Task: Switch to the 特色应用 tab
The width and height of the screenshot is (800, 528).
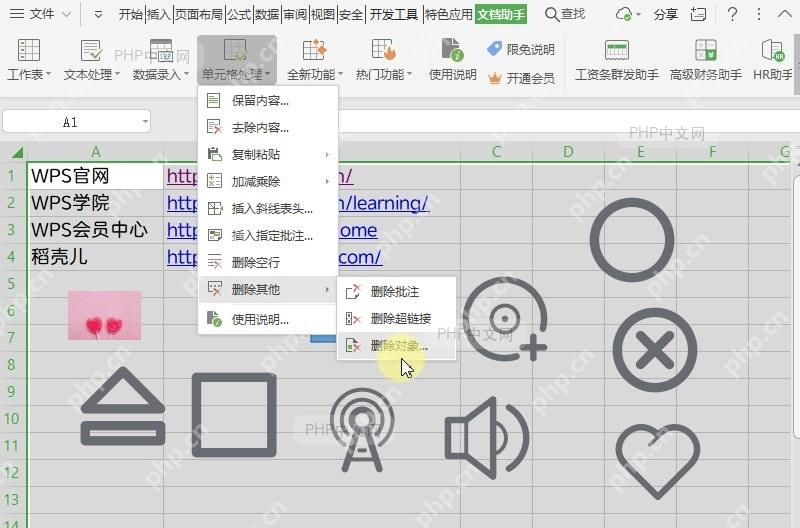Action: point(449,14)
